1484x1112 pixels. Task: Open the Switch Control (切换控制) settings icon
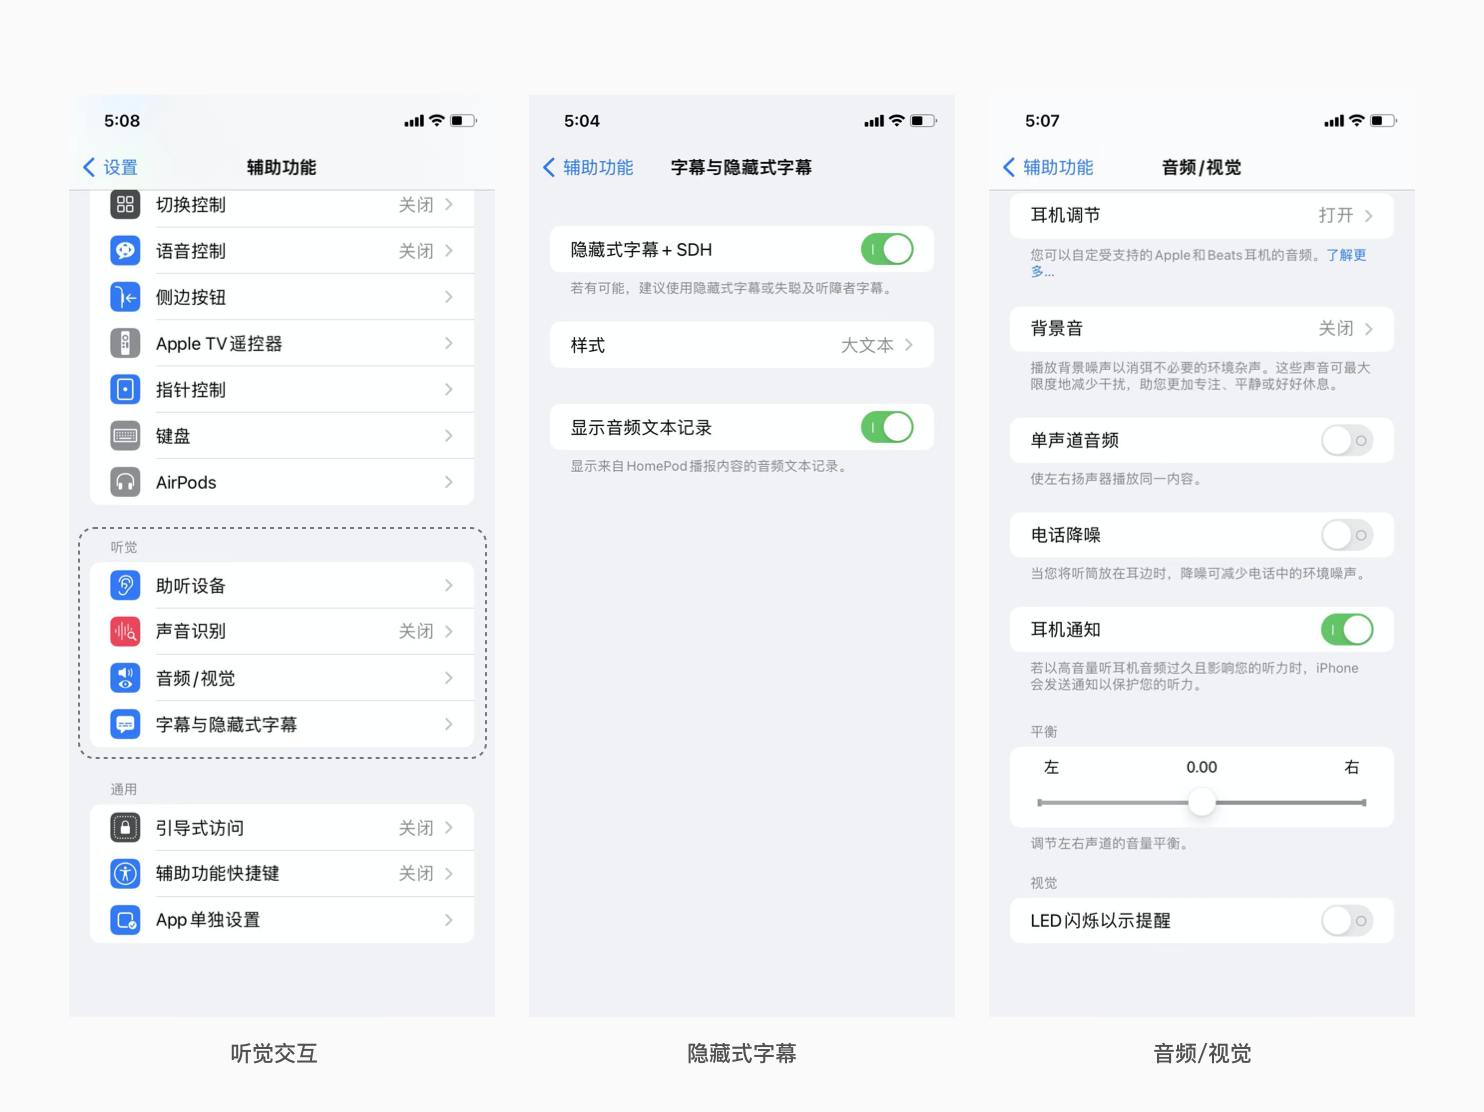coord(125,205)
